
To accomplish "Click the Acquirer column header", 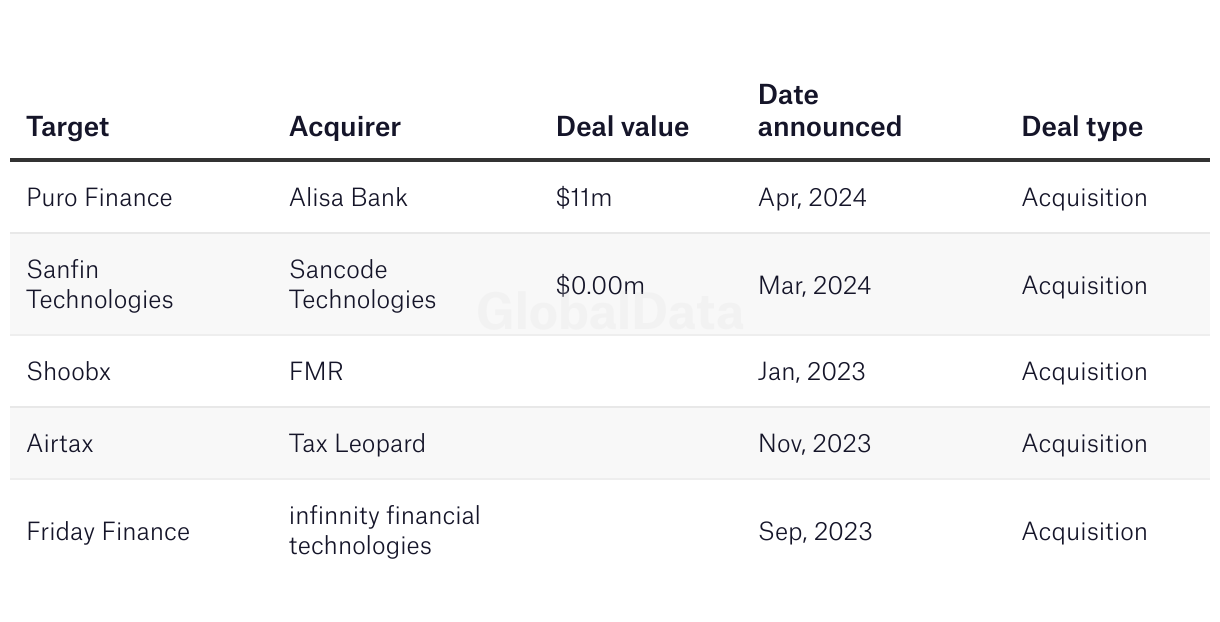I will click(345, 127).
